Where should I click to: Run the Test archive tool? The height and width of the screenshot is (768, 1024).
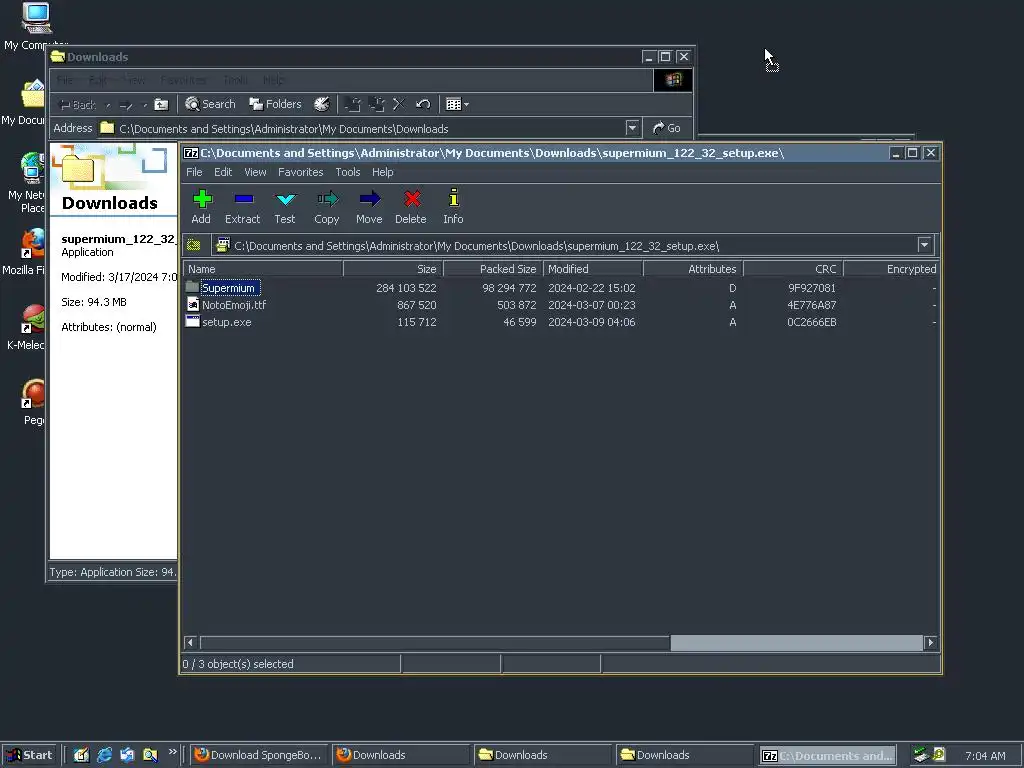285,206
